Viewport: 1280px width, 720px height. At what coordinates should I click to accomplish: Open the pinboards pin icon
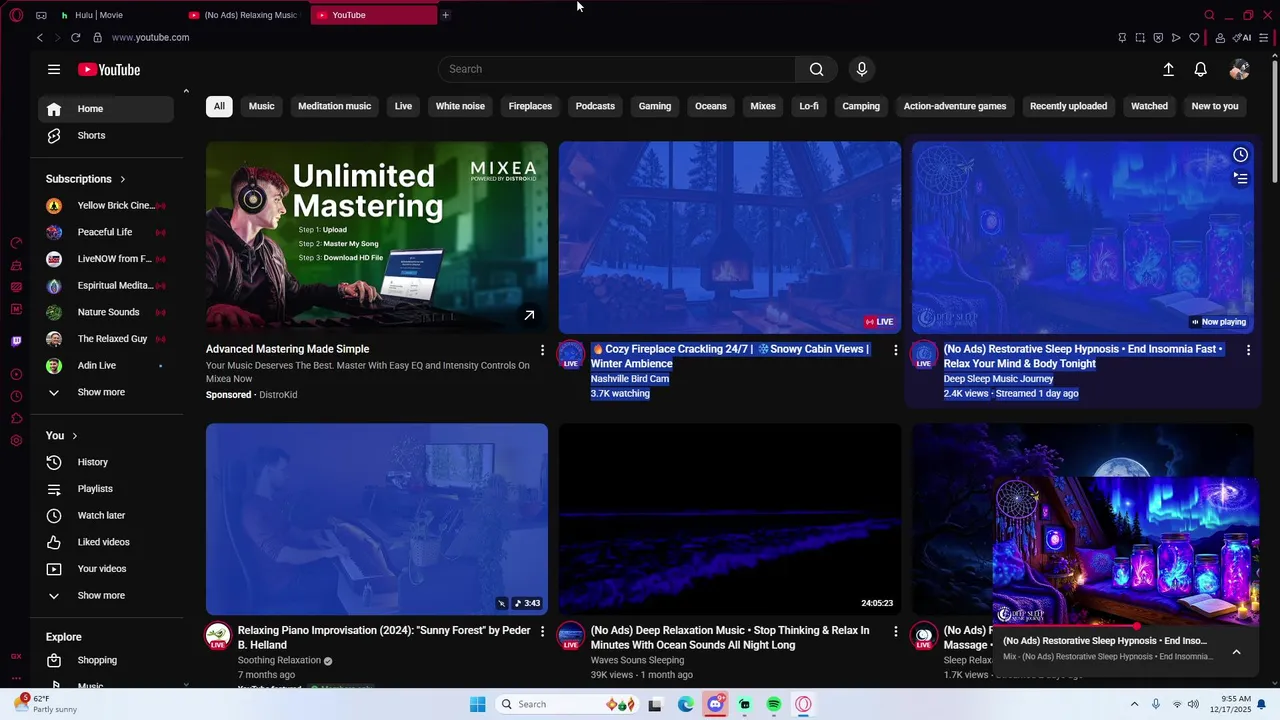(1122, 38)
